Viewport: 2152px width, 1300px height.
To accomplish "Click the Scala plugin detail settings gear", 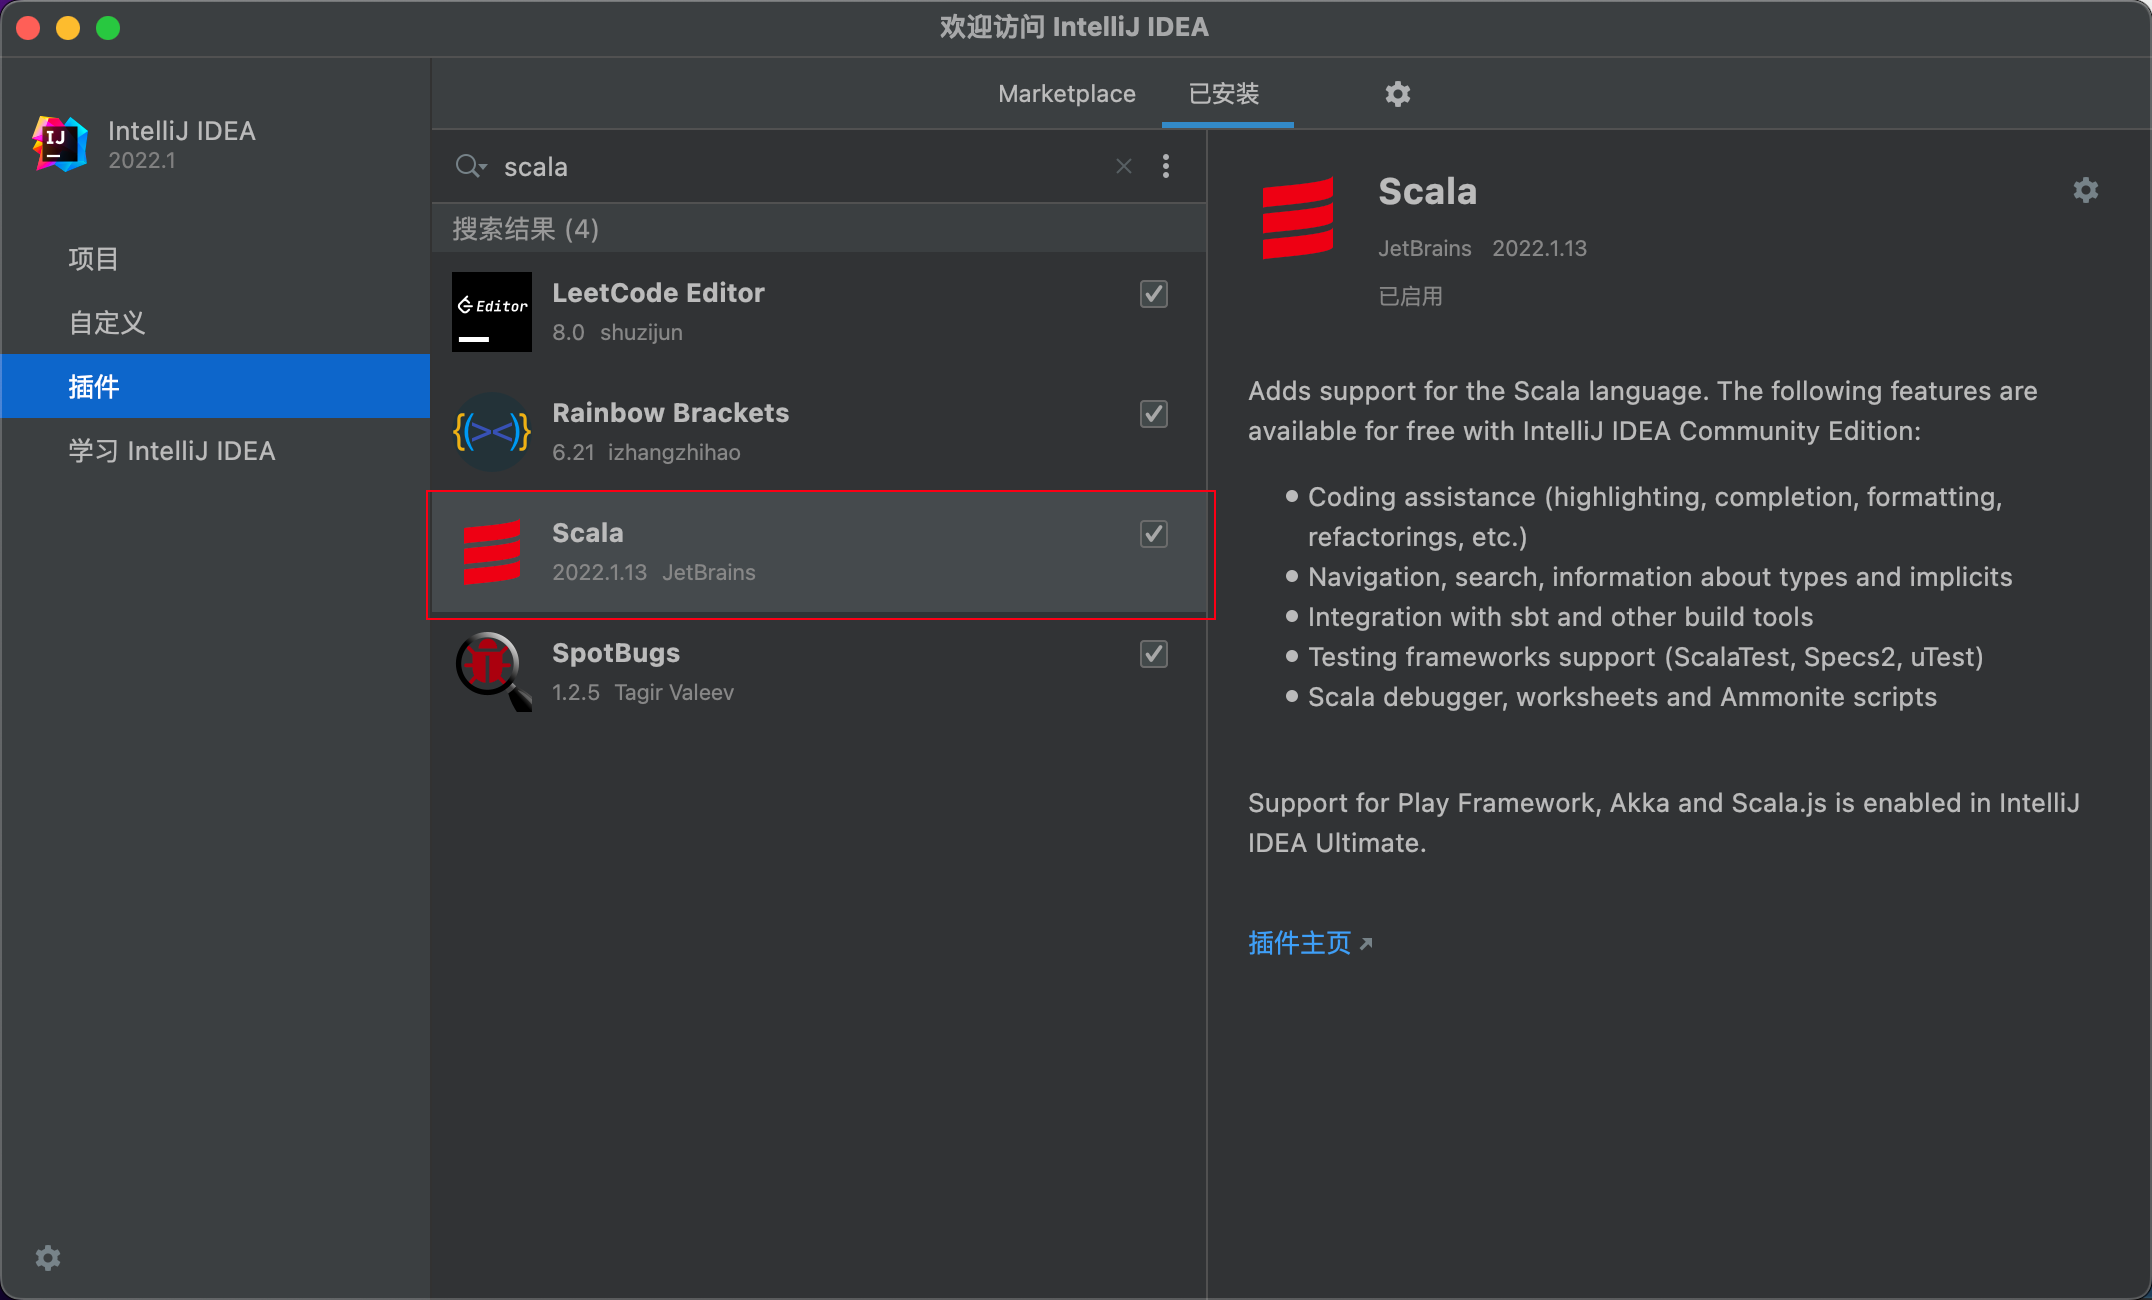I will click(2086, 191).
